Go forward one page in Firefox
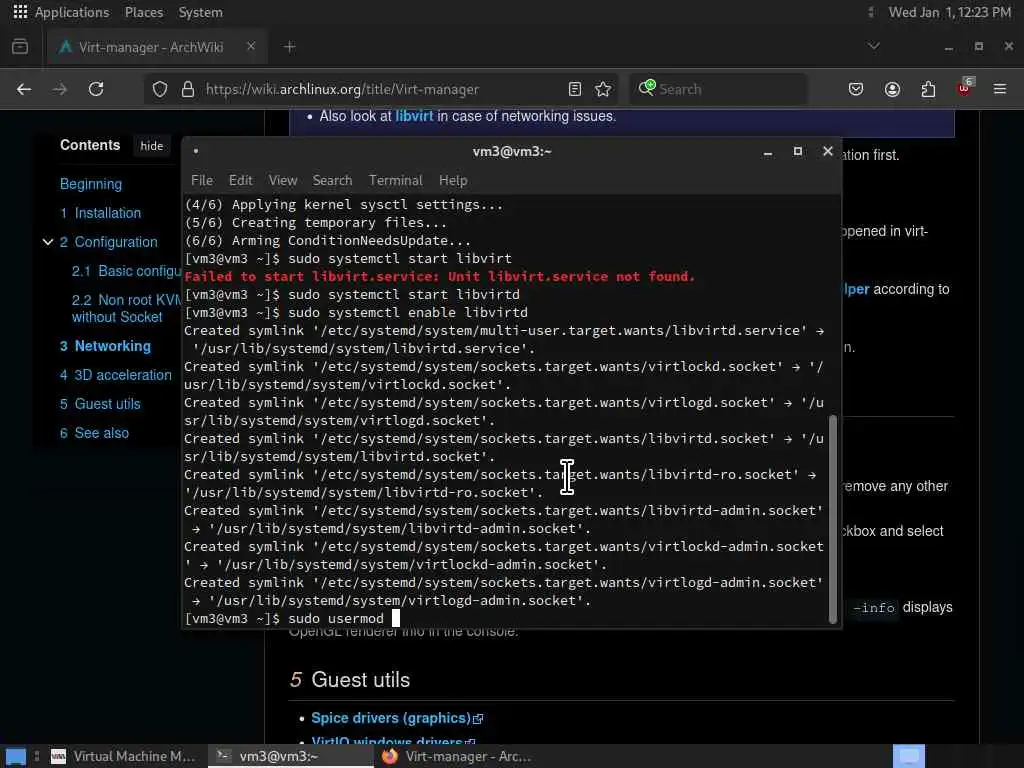 (59, 89)
